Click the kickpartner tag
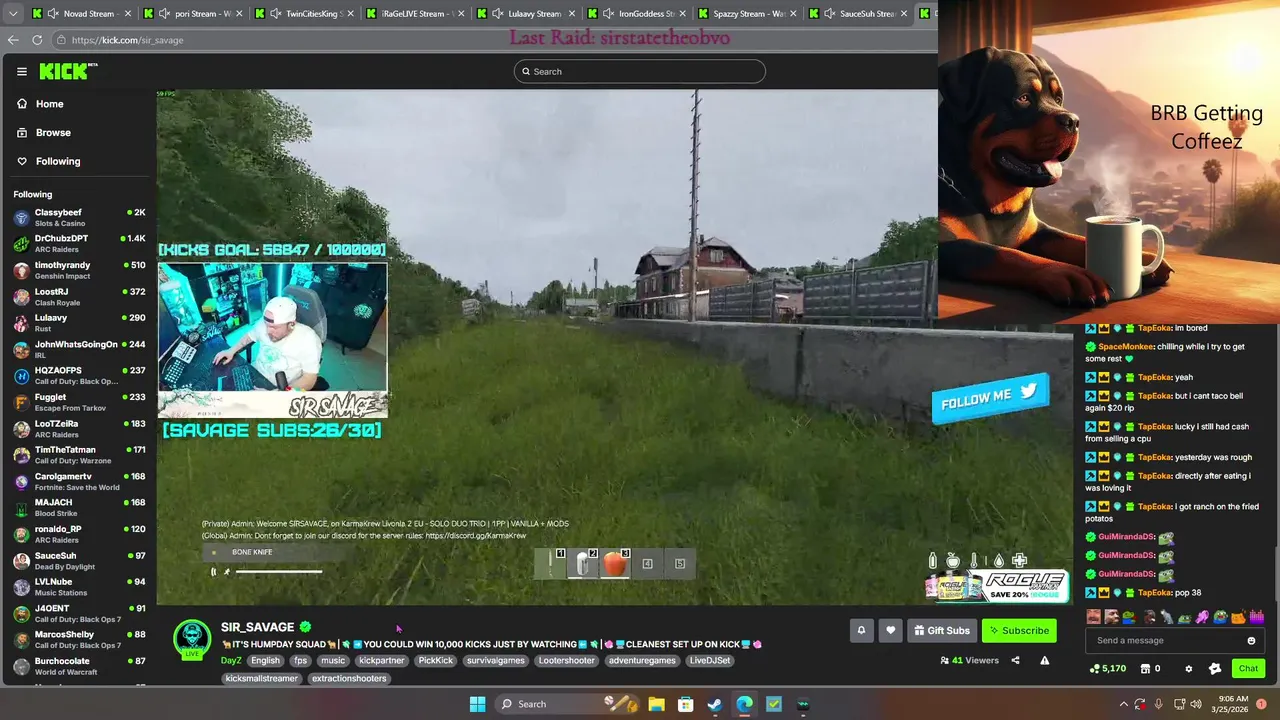This screenshot has width=1280, height=720. pyautogui.click(x=382, y=660)
